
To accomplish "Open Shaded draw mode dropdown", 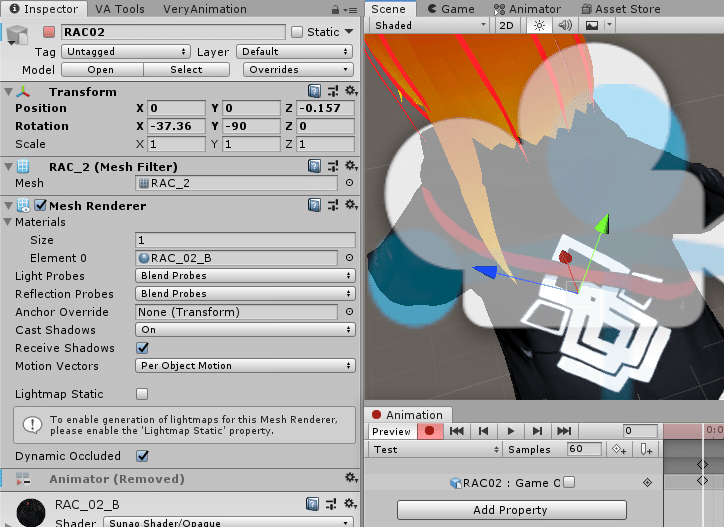I will coord(429,25).
